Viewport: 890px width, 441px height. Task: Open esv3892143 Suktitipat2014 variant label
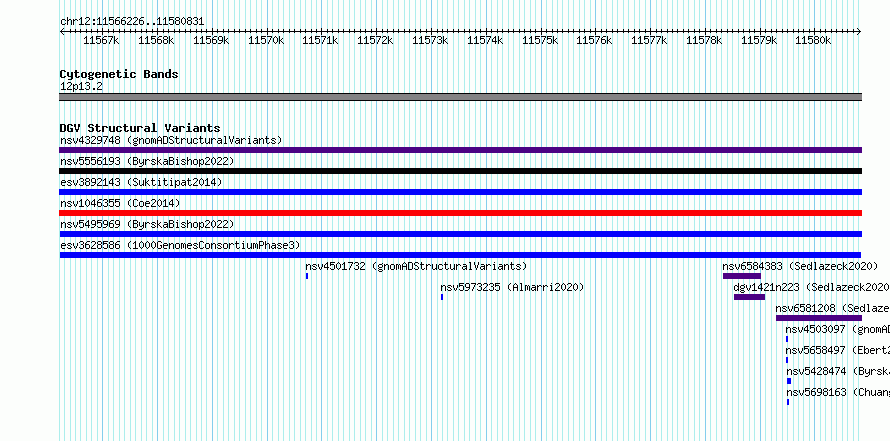click(x=141, y=182)
